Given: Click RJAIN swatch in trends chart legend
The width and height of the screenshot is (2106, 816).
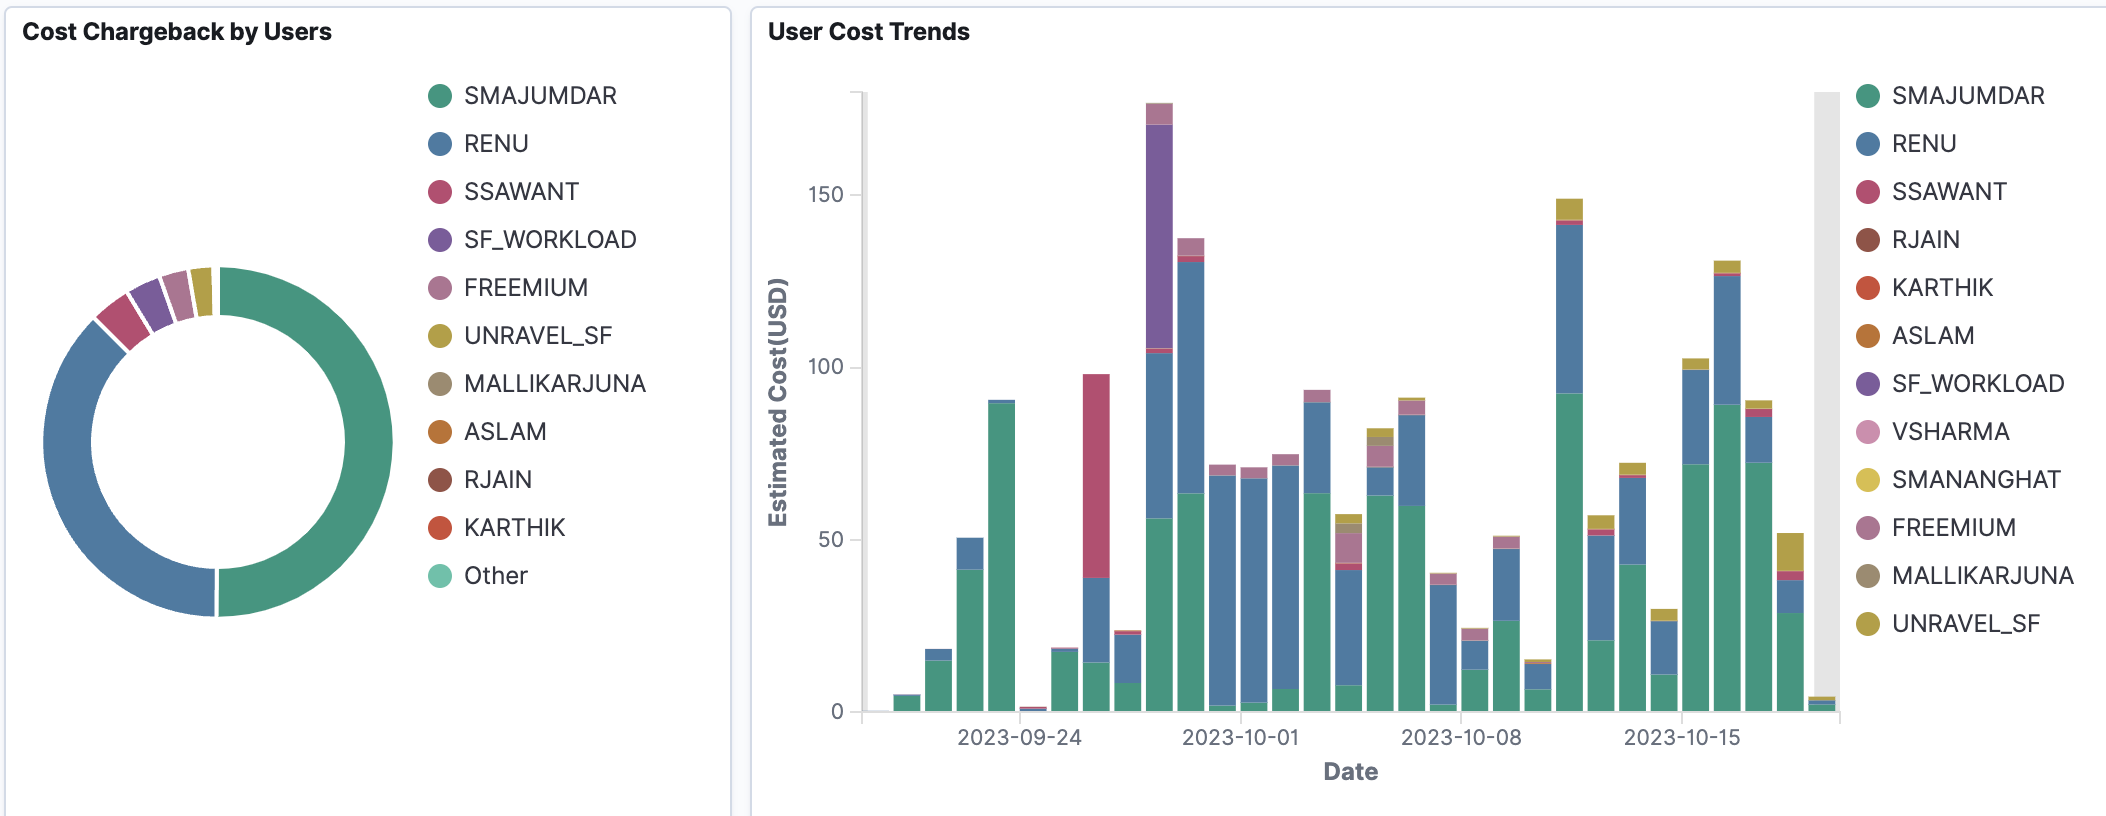Looking at the screenshot, I should coord(1868,240).
